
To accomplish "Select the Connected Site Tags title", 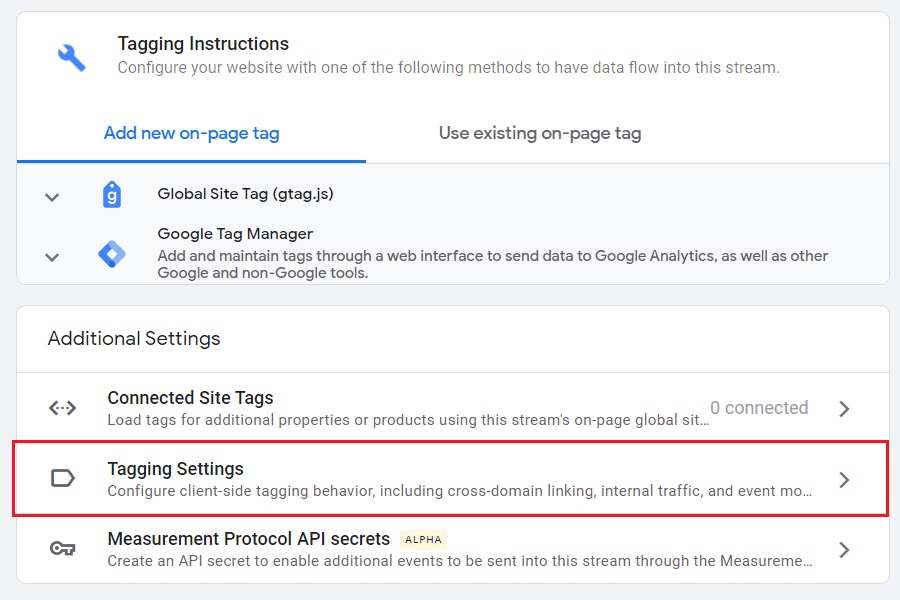I will tap(191, 398).
